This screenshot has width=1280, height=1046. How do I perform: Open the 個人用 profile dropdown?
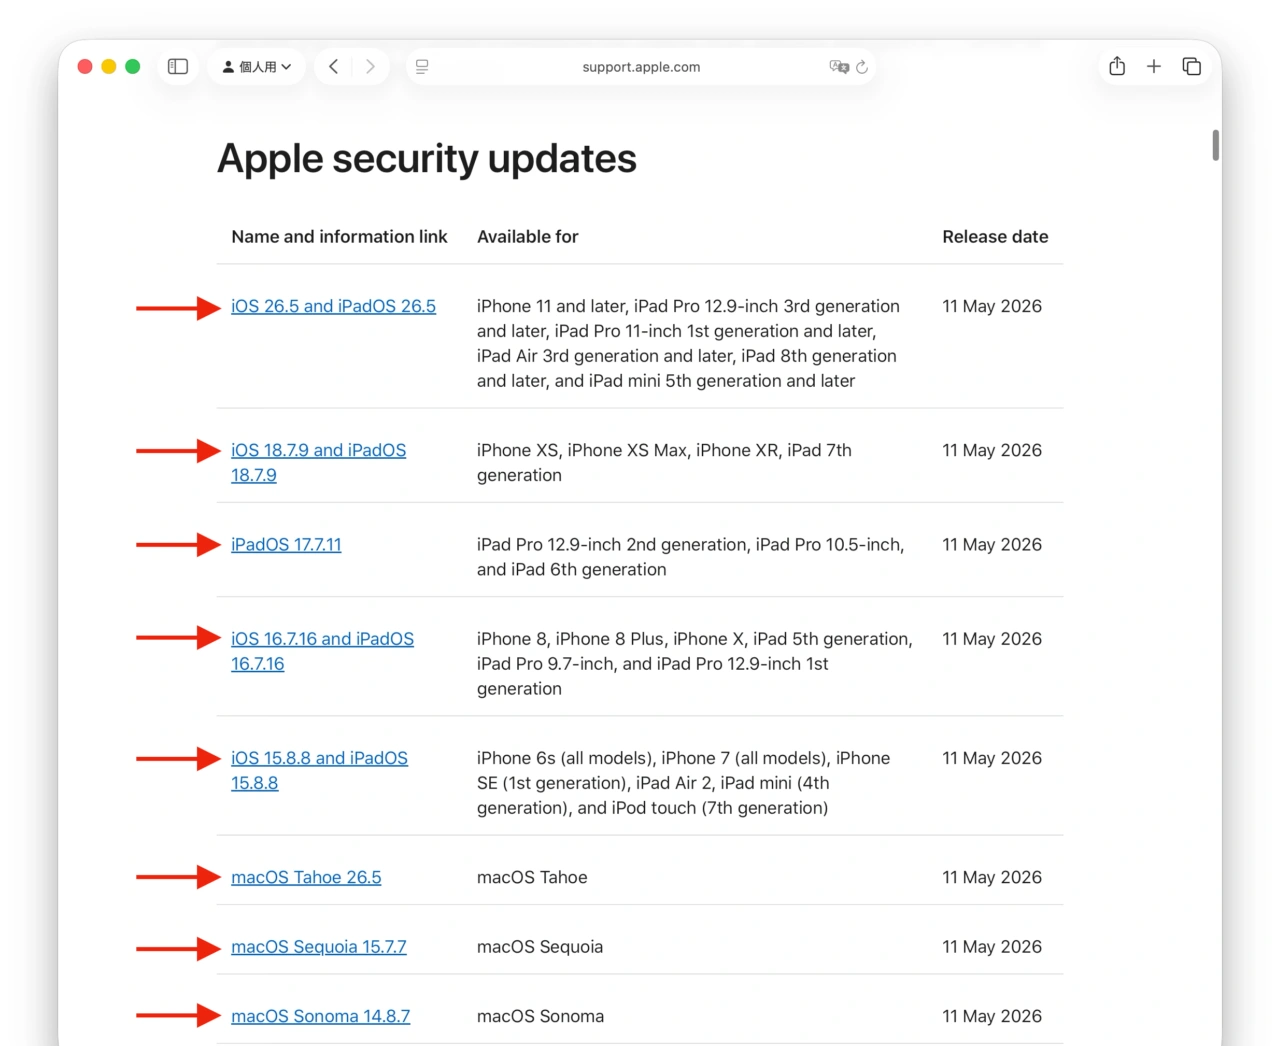(x=257, y=67)
